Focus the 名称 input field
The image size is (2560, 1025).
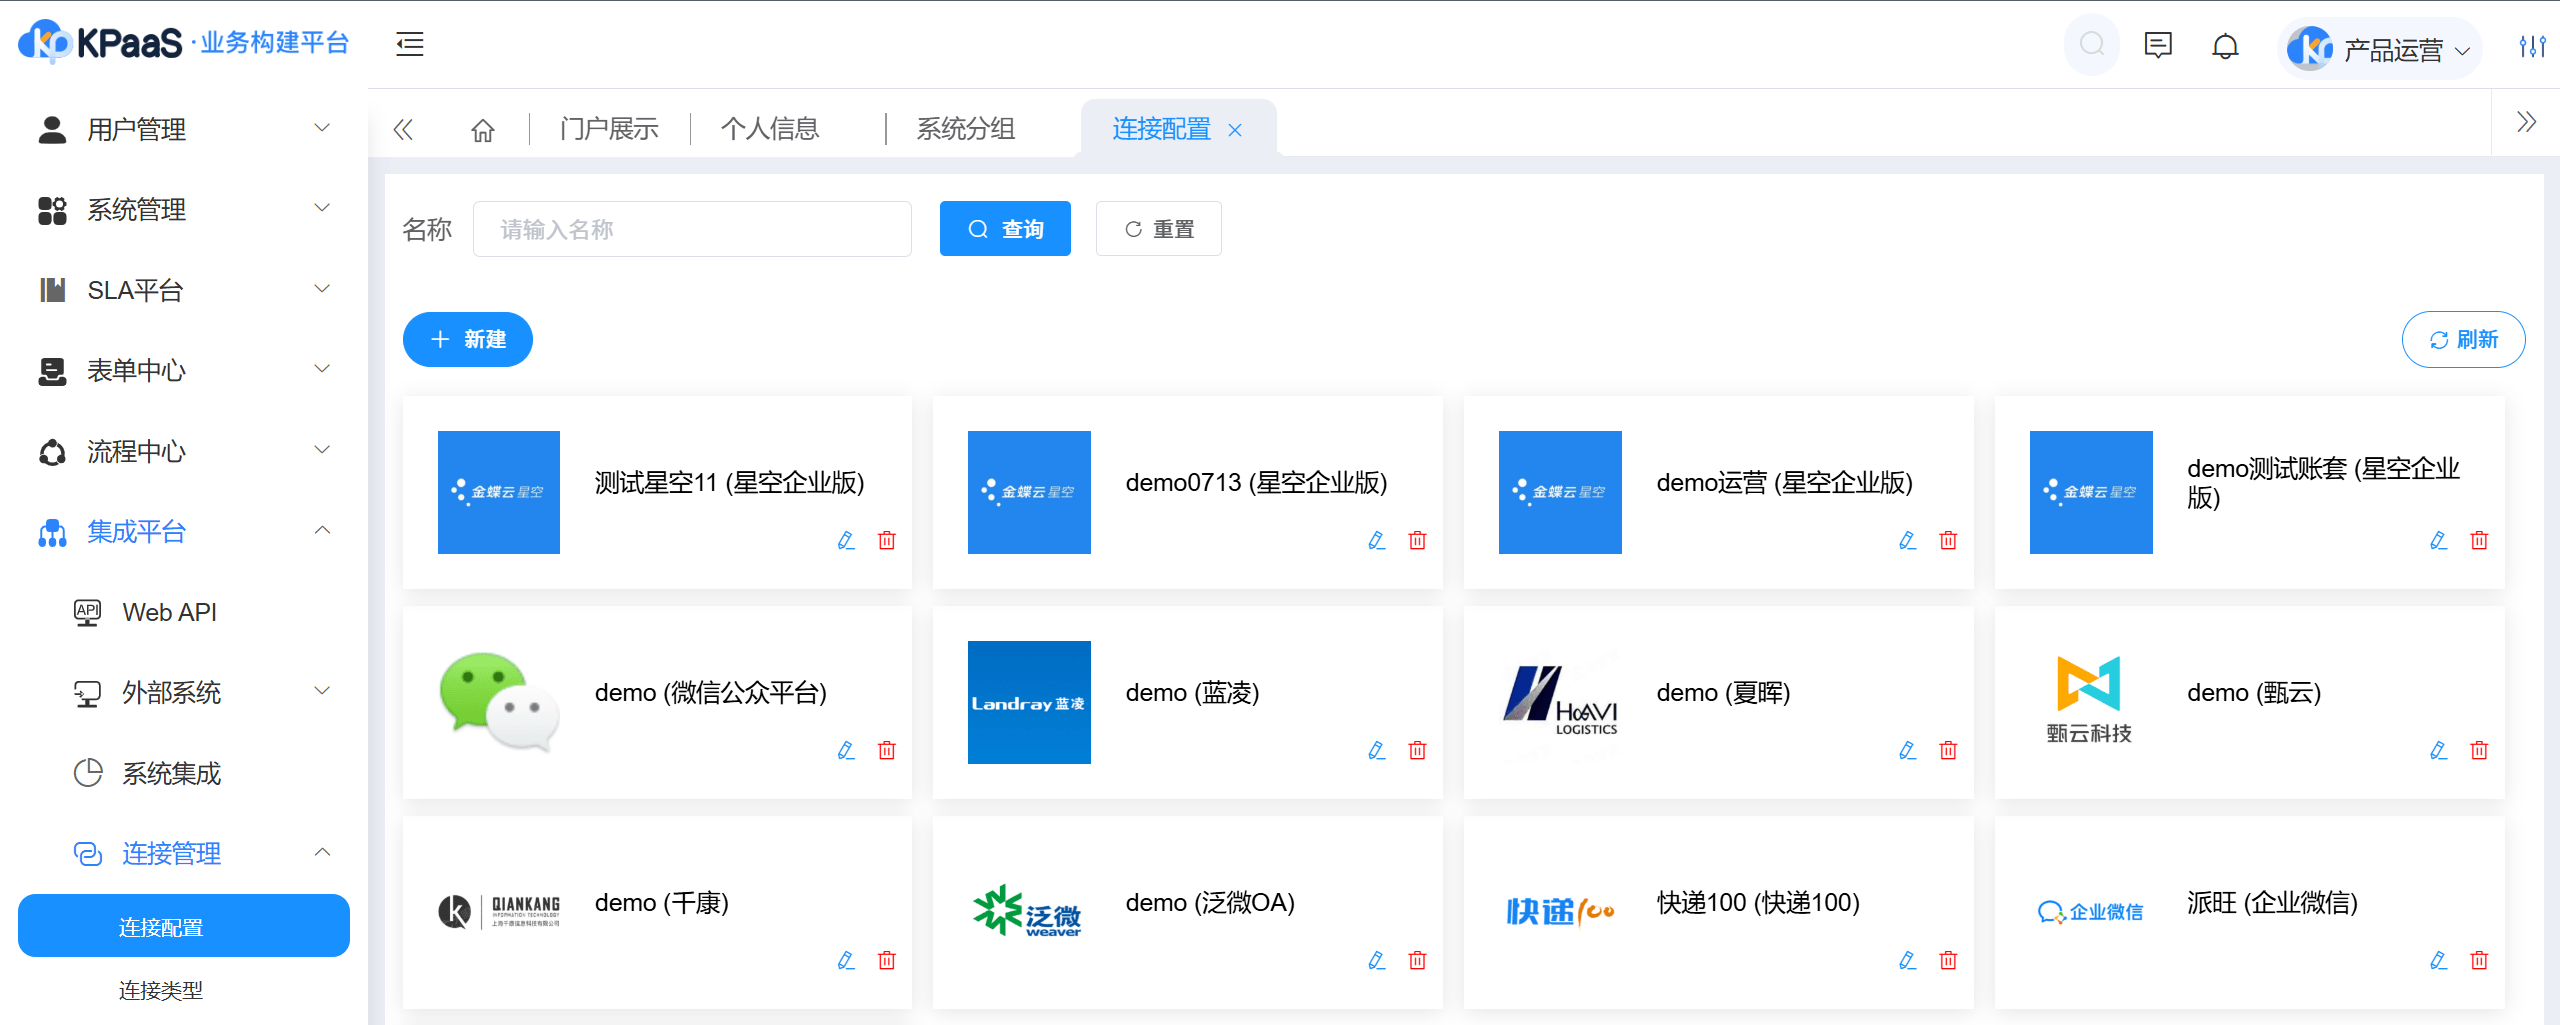pyautogui.click(x=692, y=229)
